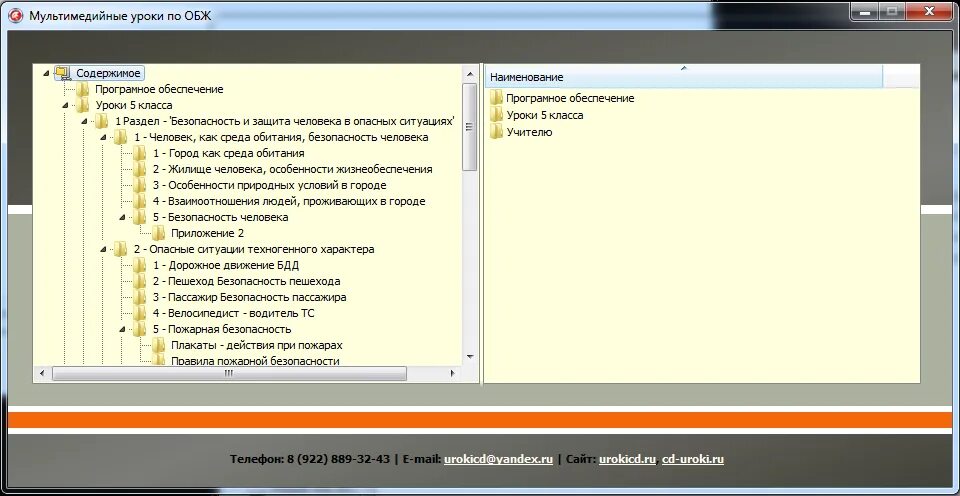The height and width of the screenshot is (496, 960).
Task: Collapse '1 - Человек, как среда обитания' node
Action: (103, 137)
